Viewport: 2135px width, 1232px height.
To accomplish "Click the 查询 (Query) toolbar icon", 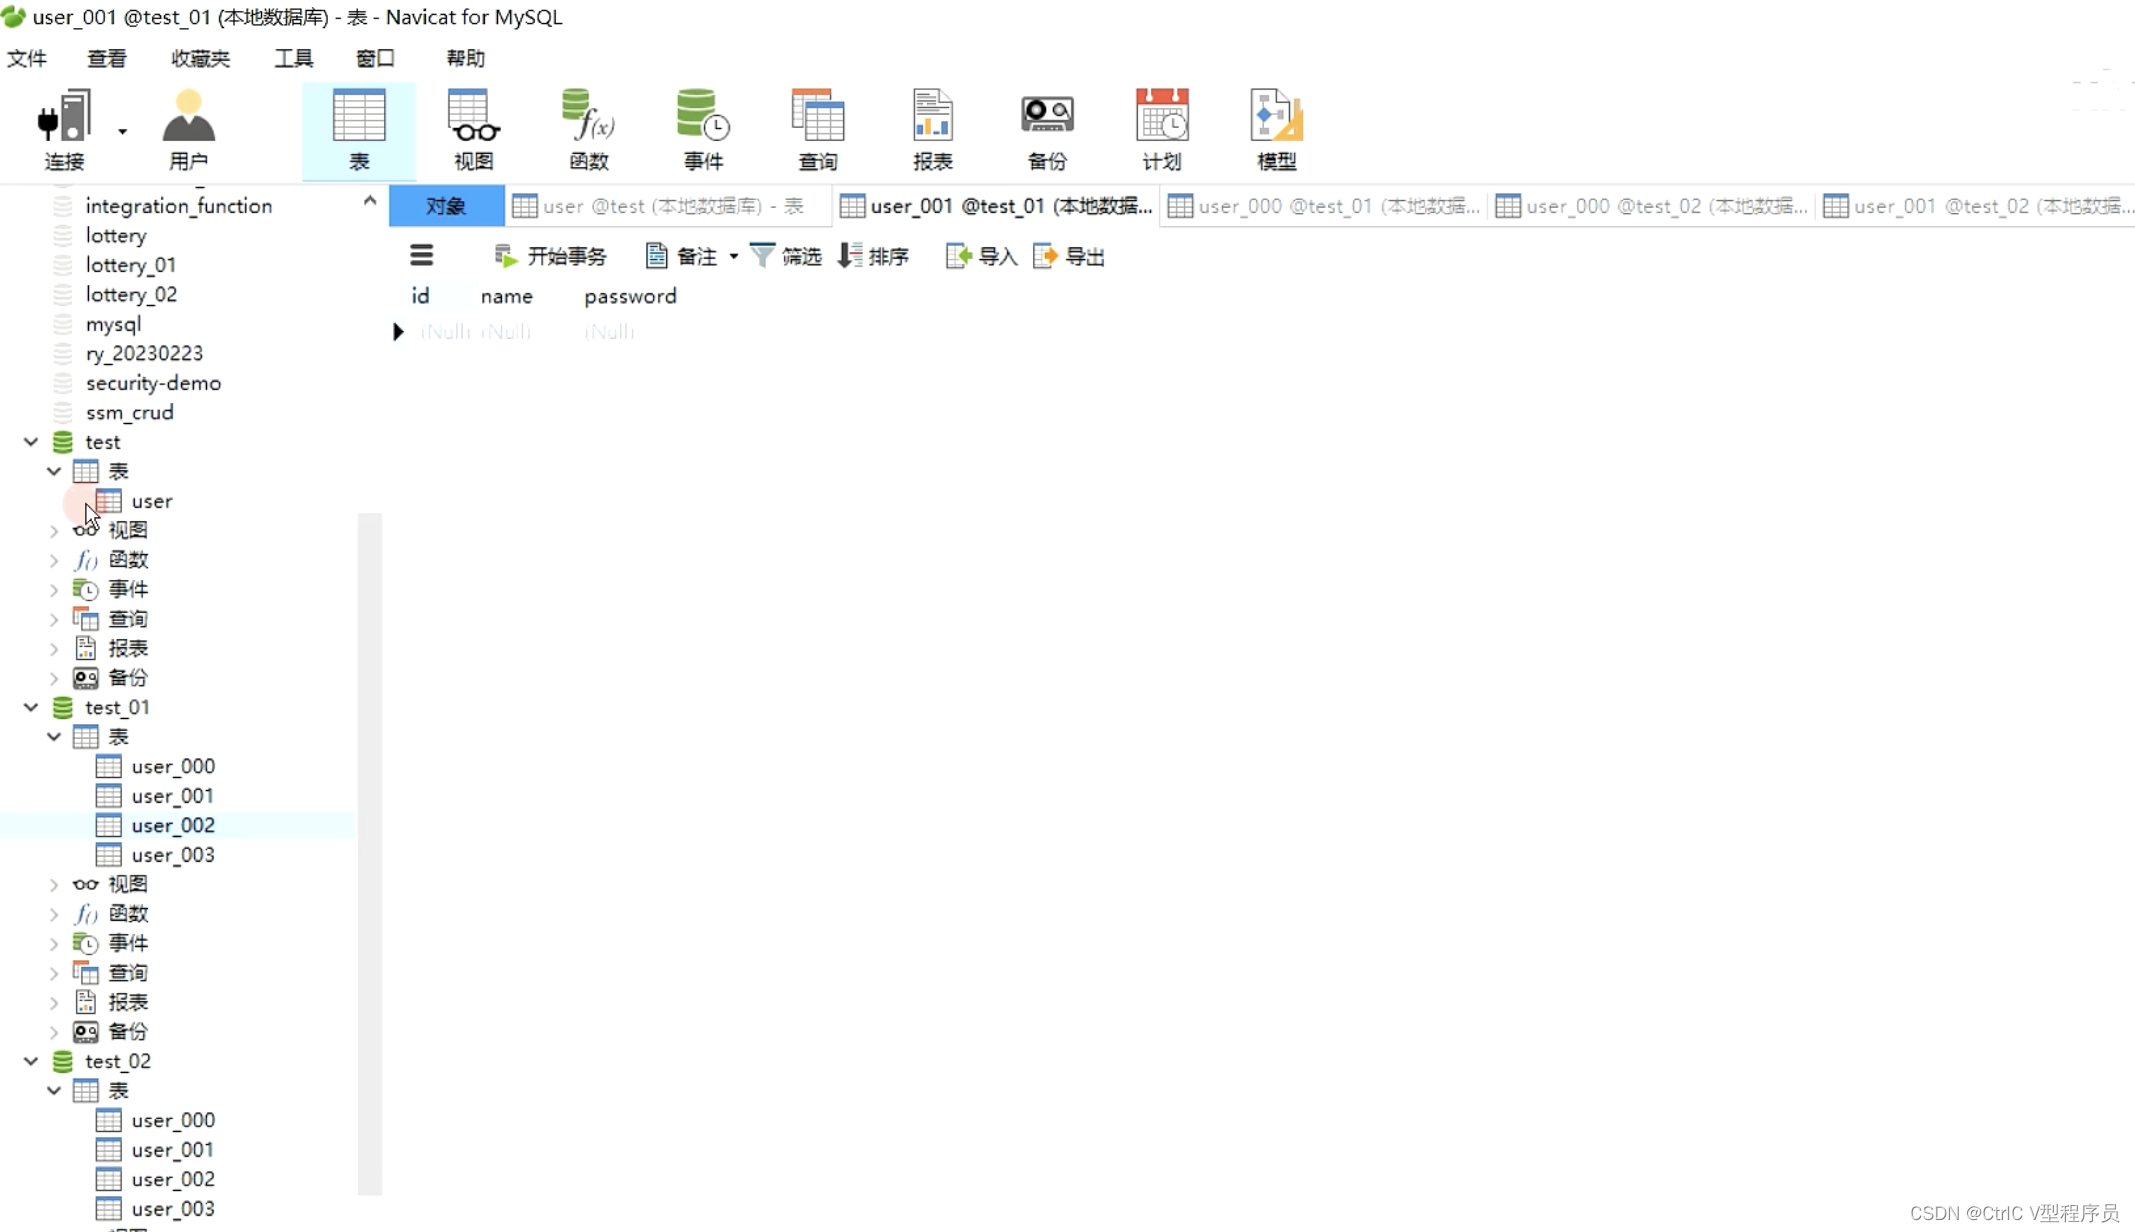I will tap(817, 128).
